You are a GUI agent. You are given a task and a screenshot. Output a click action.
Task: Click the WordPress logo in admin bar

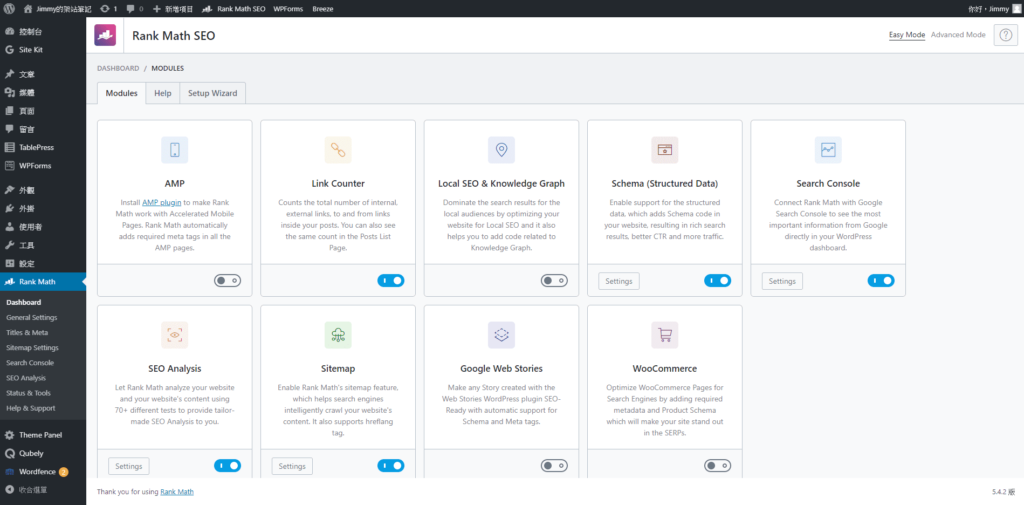[x=9, y=9]
